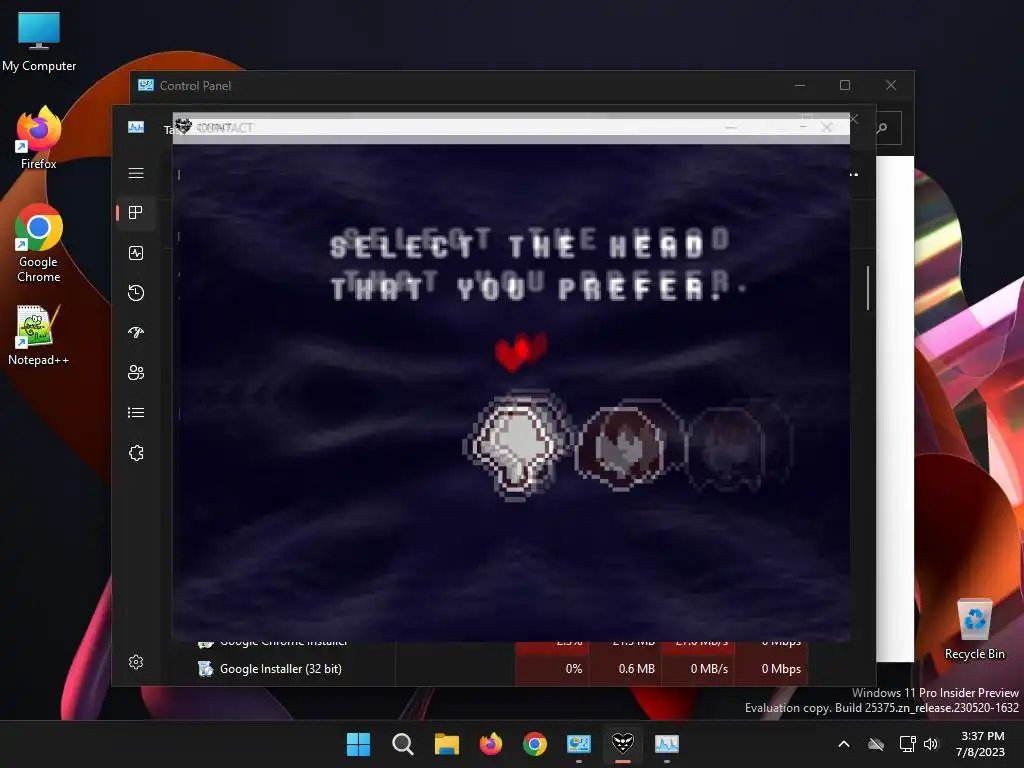
Task: Click Task Manager logo icon in title bar
Action: pyautogui.click(x=136, y=127)
